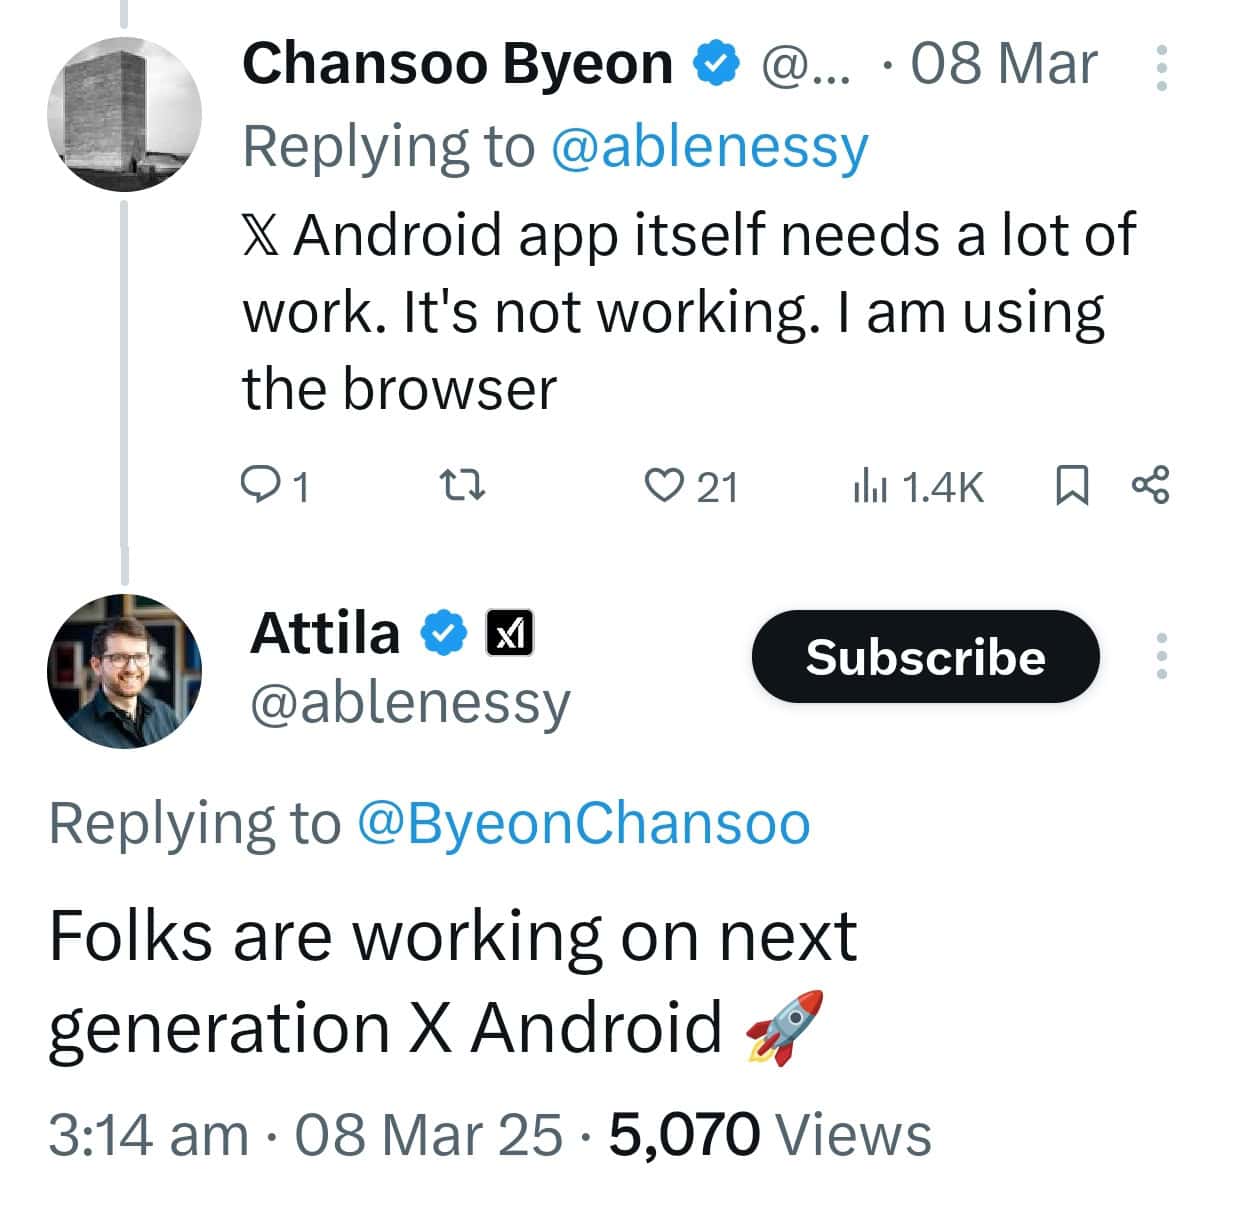View Attila's profile picture
This screenshot has width=1240, height=1210.
[x=124, y=670]
